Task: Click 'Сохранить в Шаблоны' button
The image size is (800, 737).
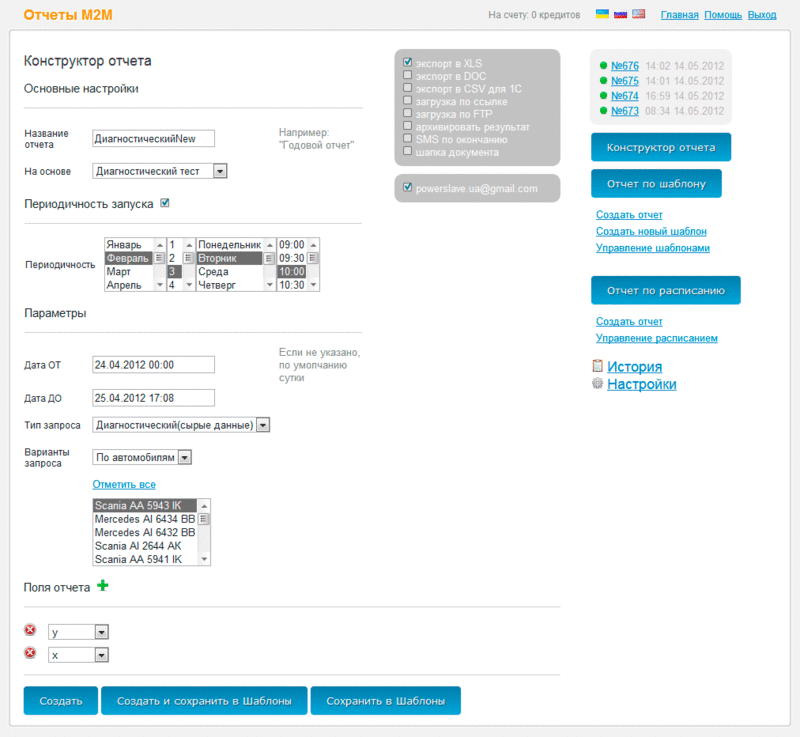Action: (x=386, y=701)
